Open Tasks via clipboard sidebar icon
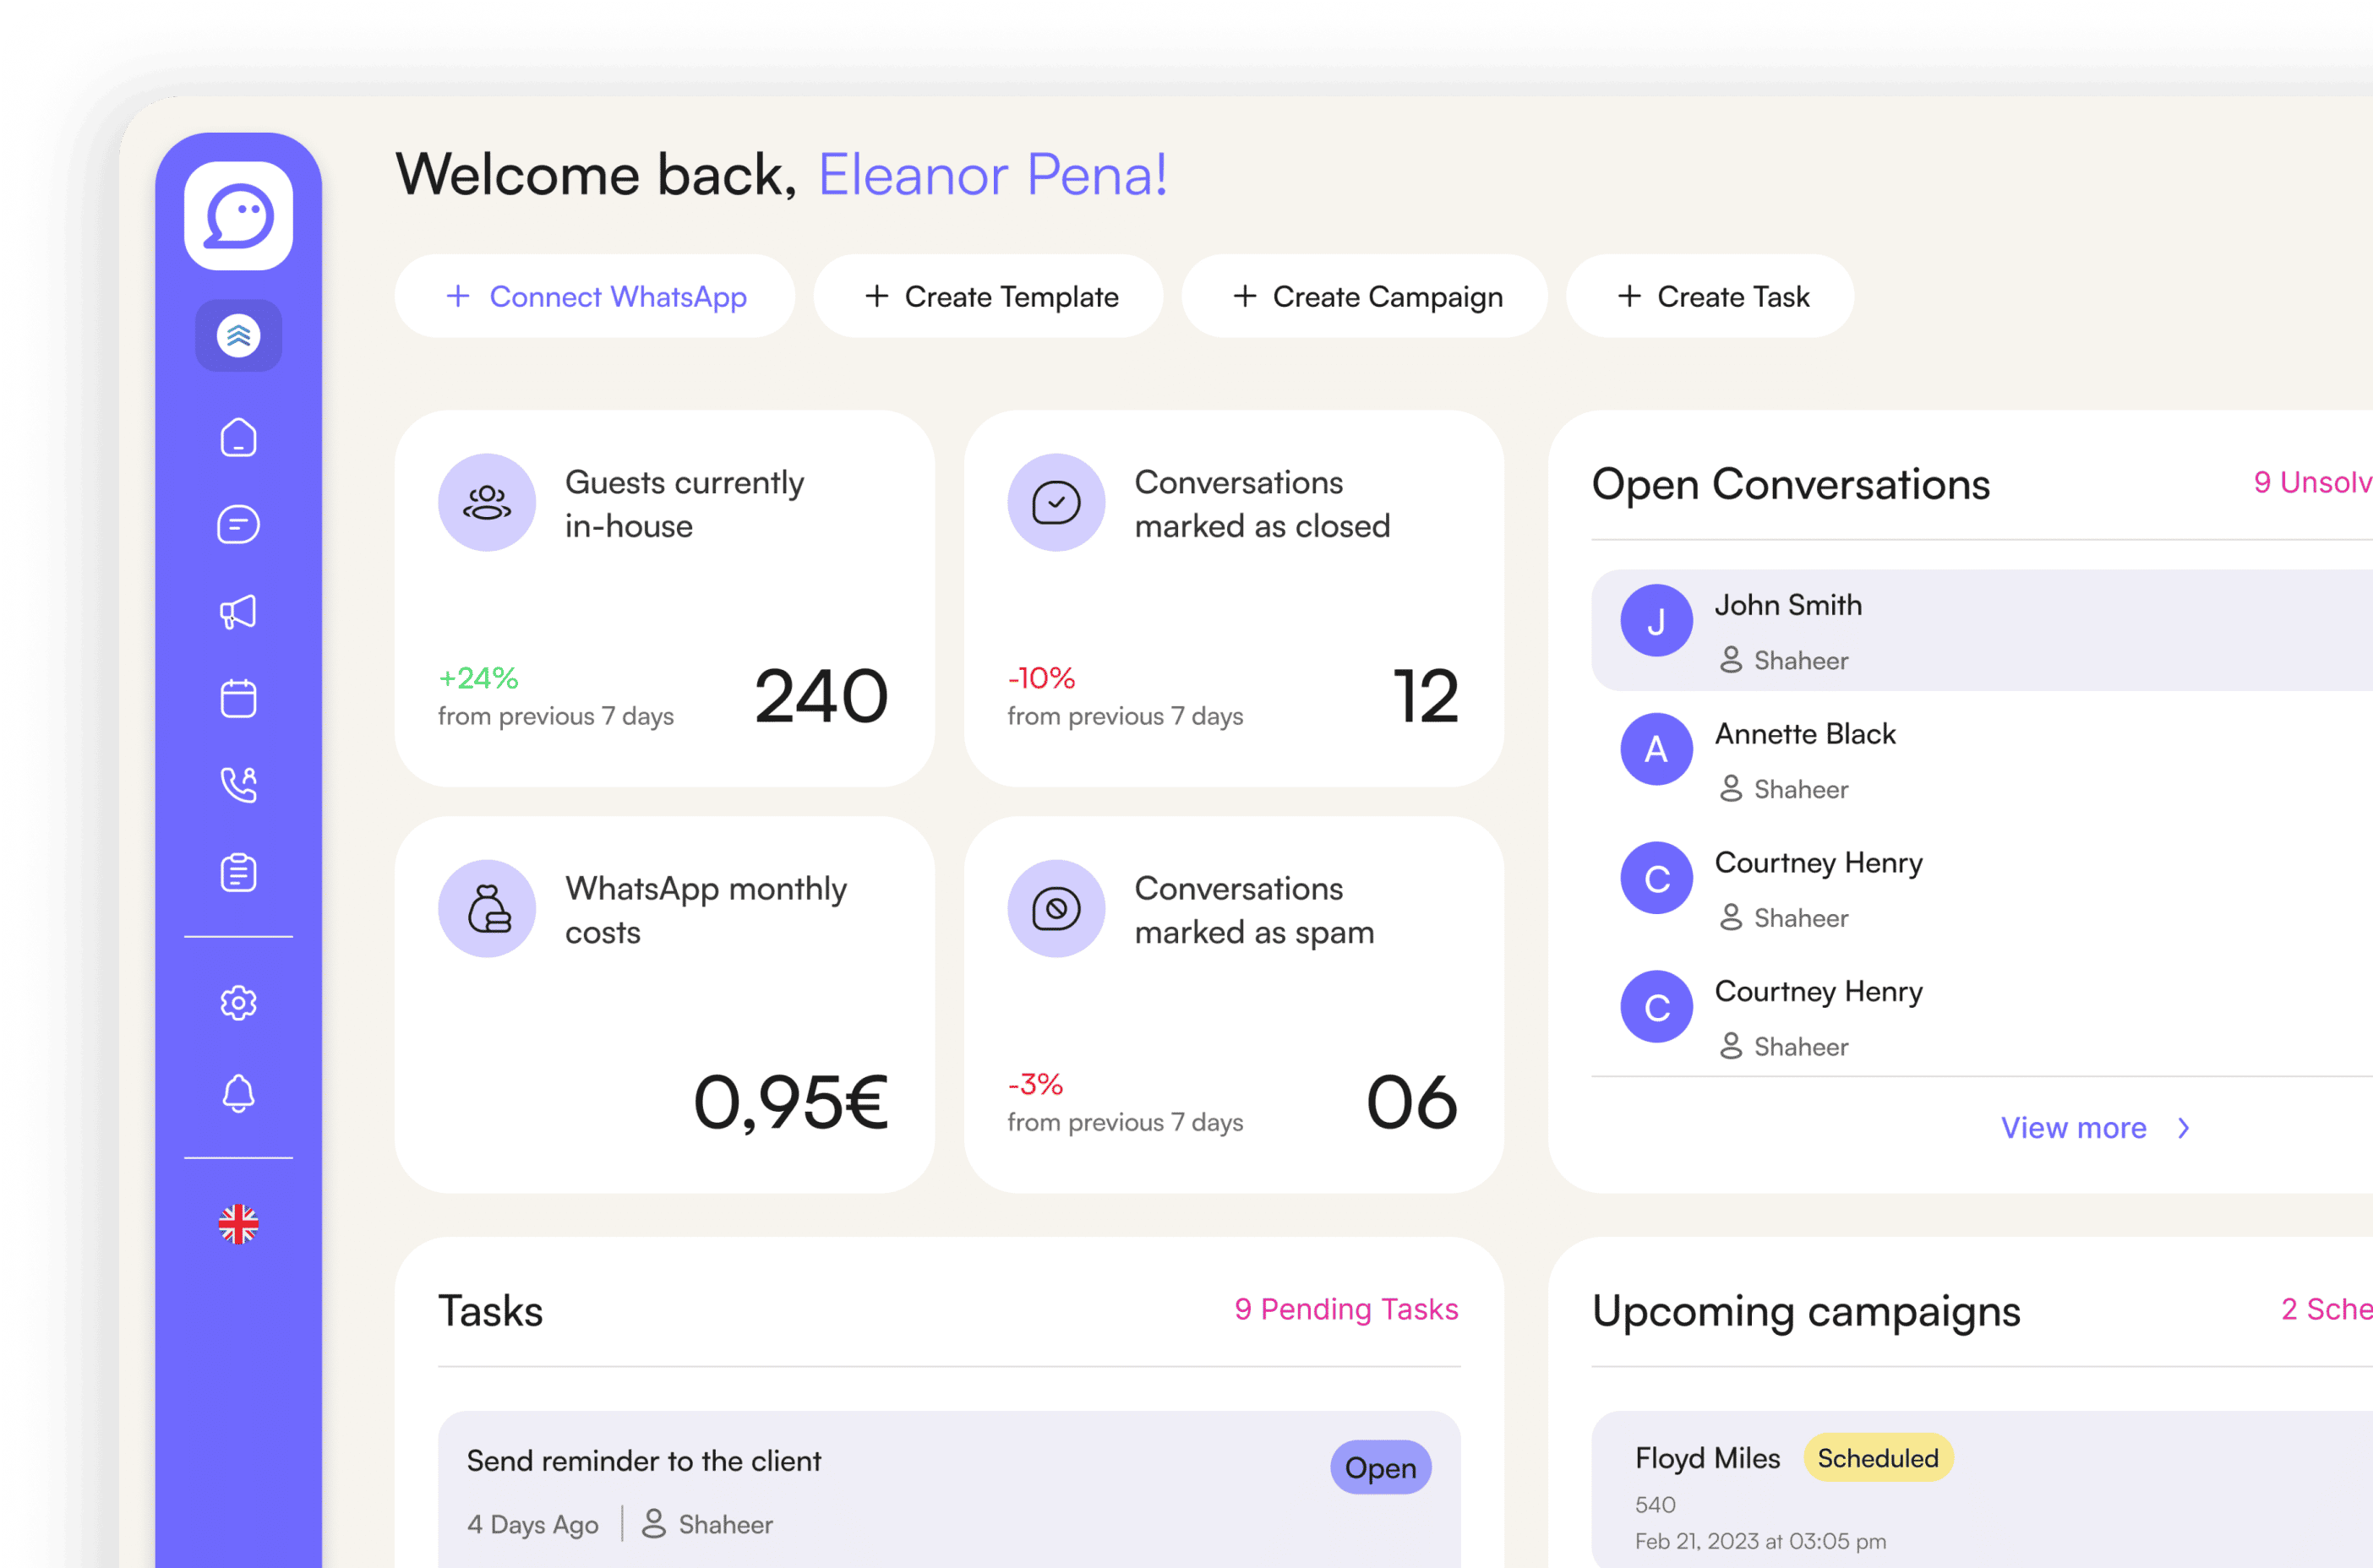The image size is (2373, 1568). click(x=238, y=872)
